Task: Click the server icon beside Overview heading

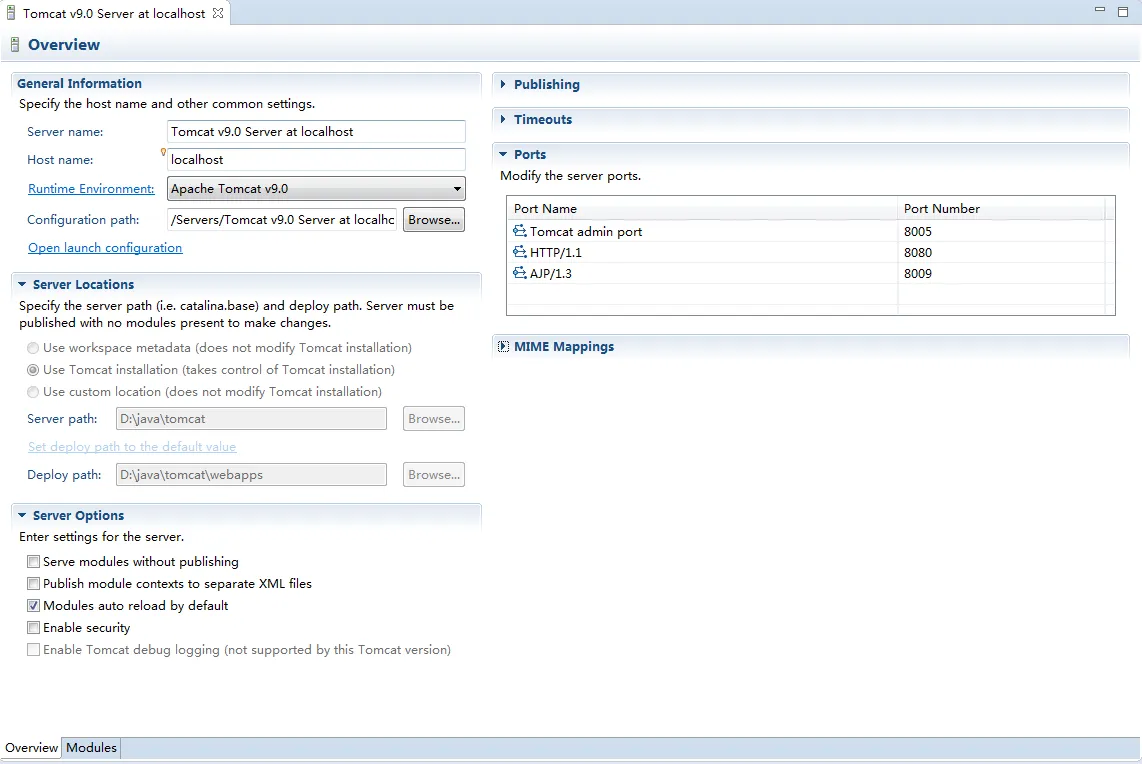Action: (x=15, y=45)
